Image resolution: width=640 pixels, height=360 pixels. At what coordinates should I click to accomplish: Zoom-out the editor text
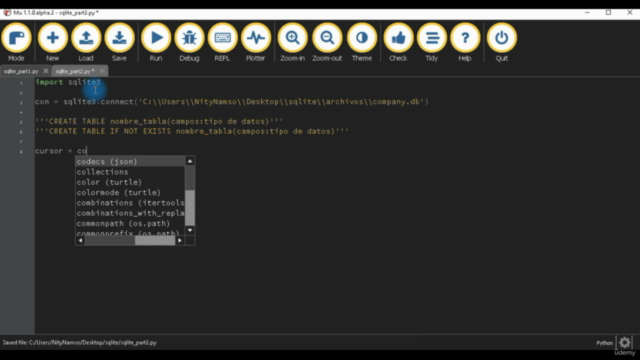(327, 42)
